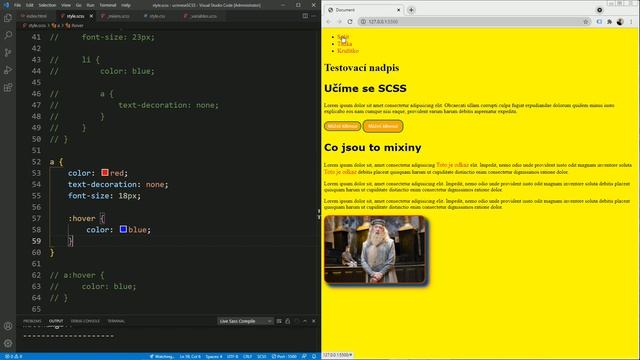Go forward in the browser
Image resolution: width=640 pixels, height=360 pixels.
click(x=339, y=22)
